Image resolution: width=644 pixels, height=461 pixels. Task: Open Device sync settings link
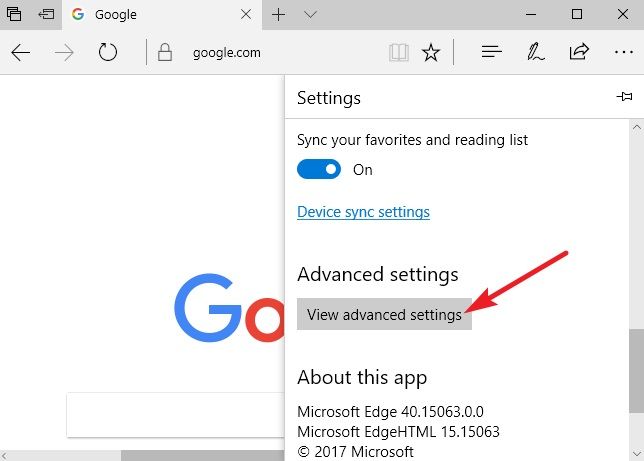click(x=363, y=212)
